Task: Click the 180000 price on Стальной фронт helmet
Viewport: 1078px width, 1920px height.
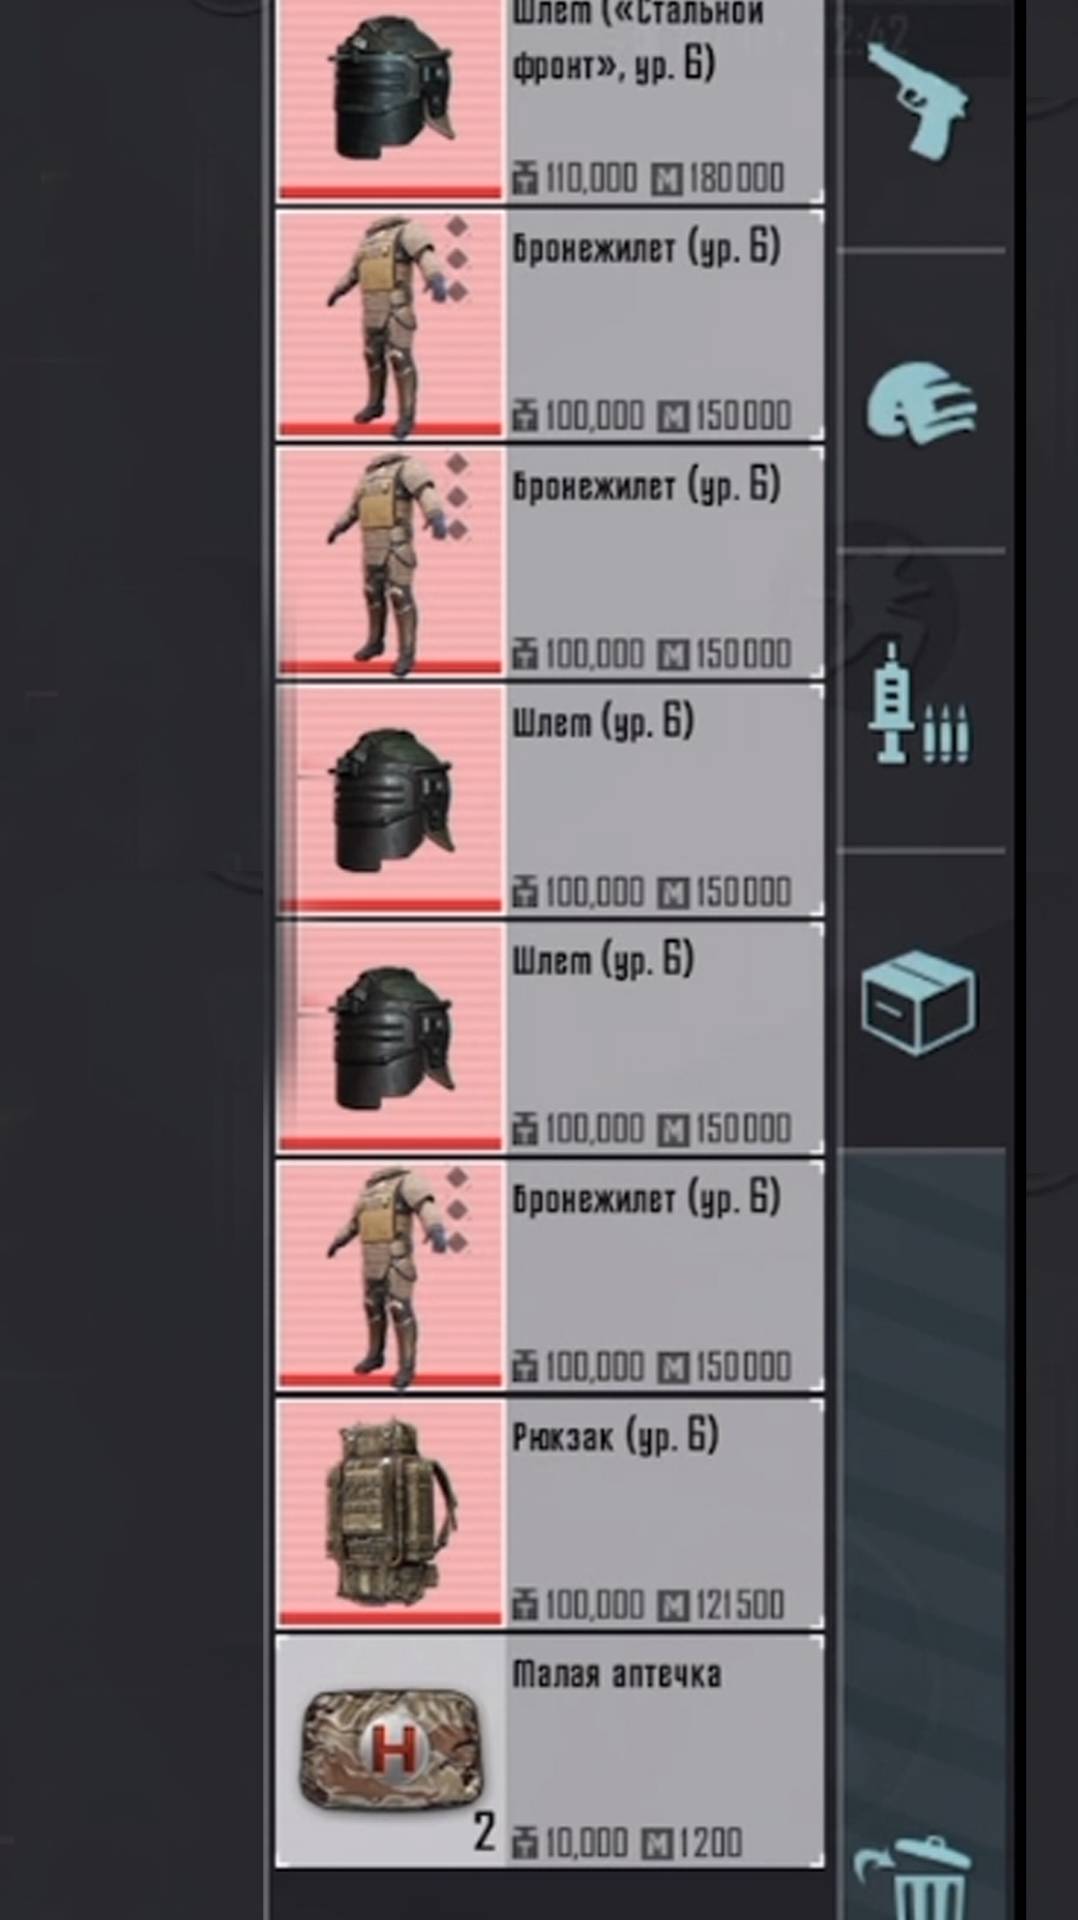Action: (736, 178)
